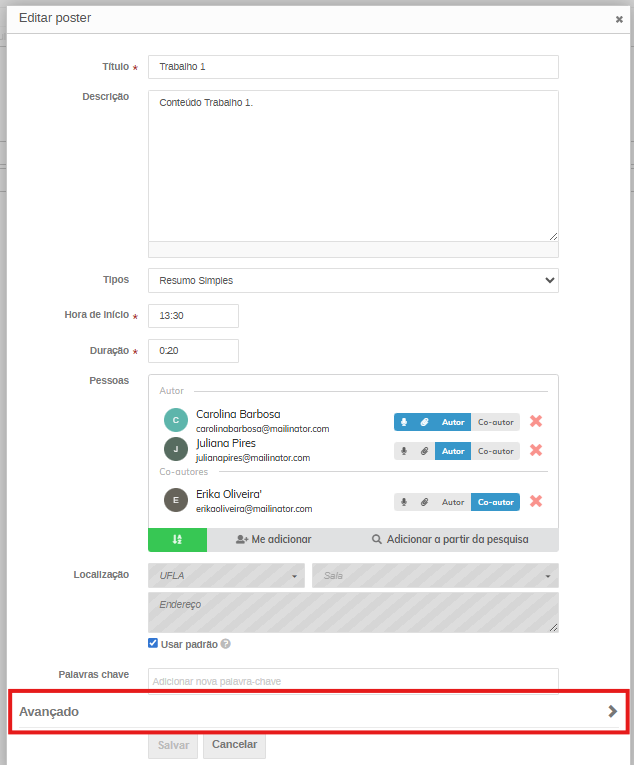Click Adicionar a partir da pesquisa
The image size is (635, 765).
[450, 539]
